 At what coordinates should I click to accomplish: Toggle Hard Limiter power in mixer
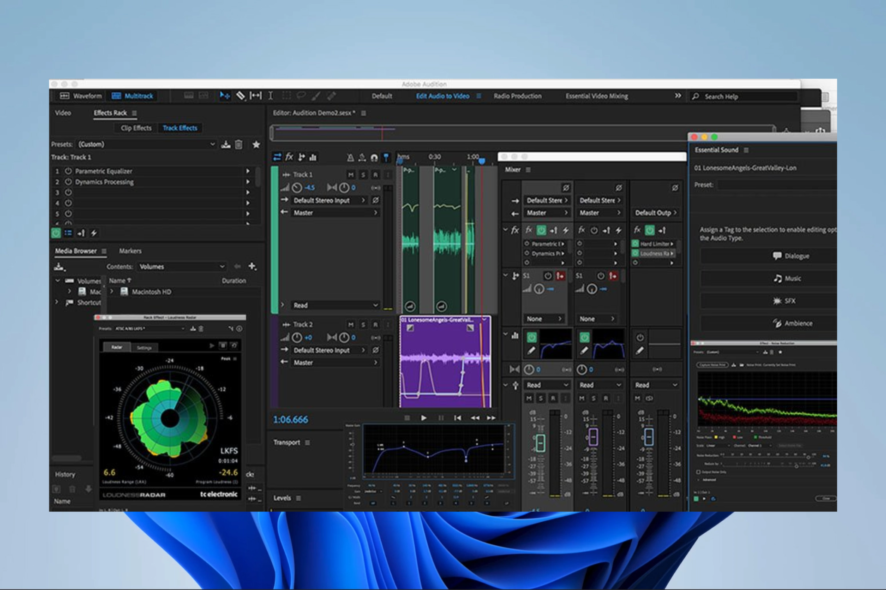636,244
